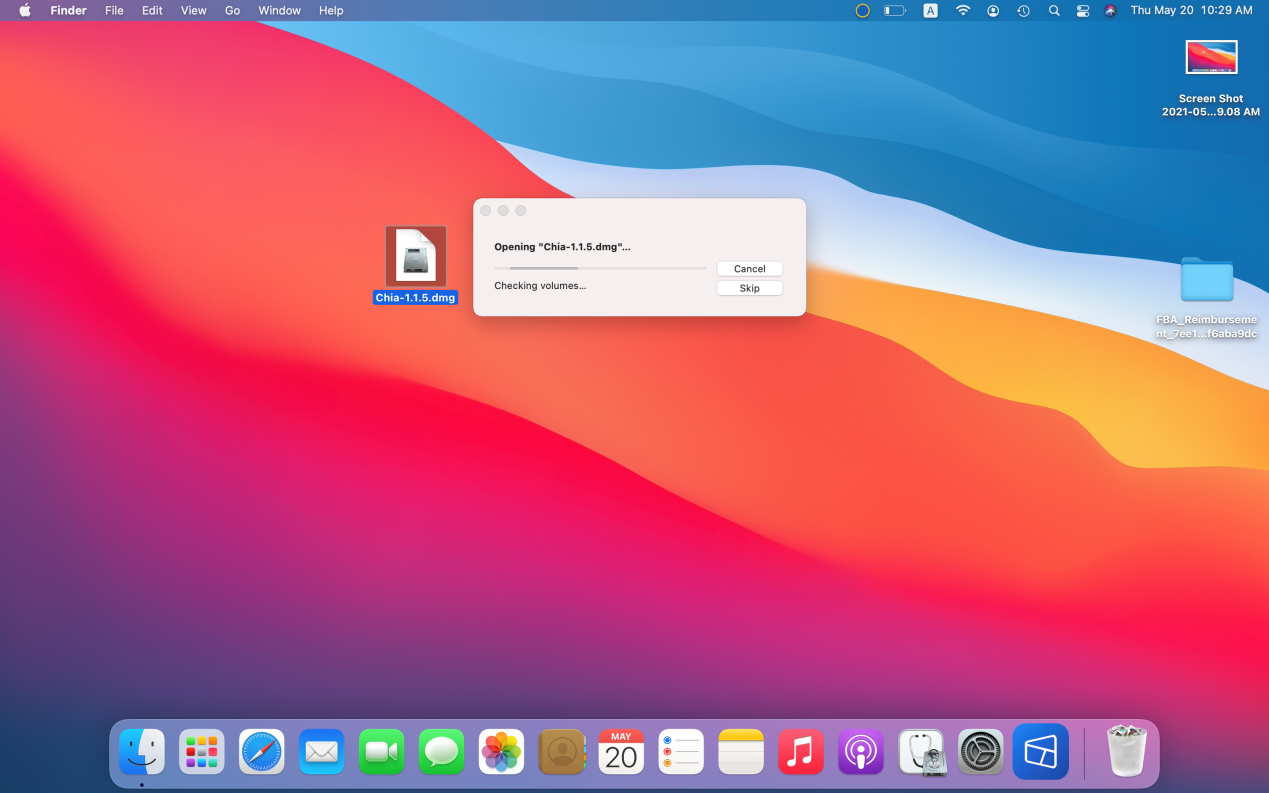Viewport: 1269px width, 793px height.
Task: Open the Podcasts app in the Dock
Action: pos(861,751)
